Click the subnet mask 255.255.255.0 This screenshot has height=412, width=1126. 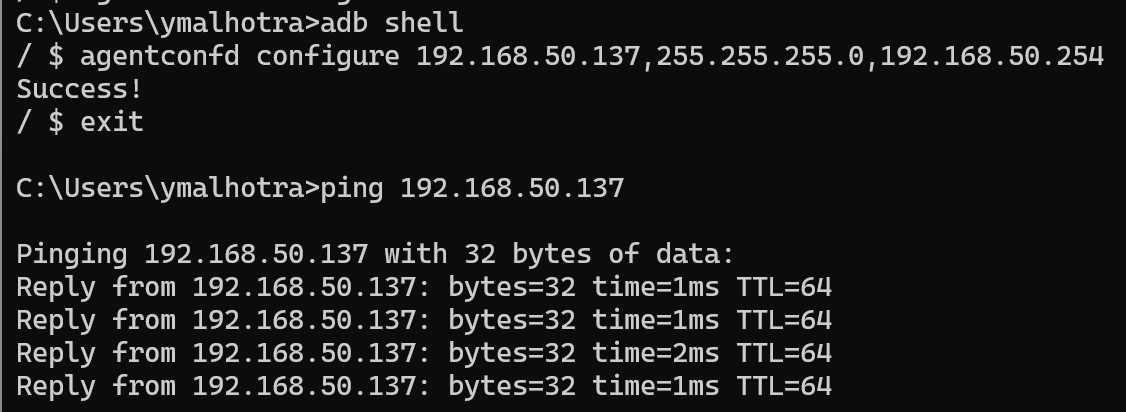click(759, 55)
